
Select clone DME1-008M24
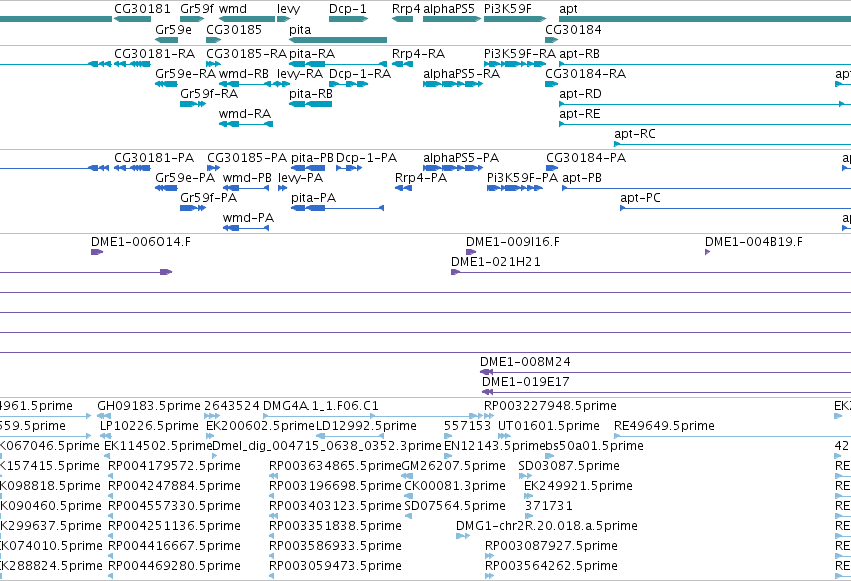pyautogui.click(x=525, y=362)
